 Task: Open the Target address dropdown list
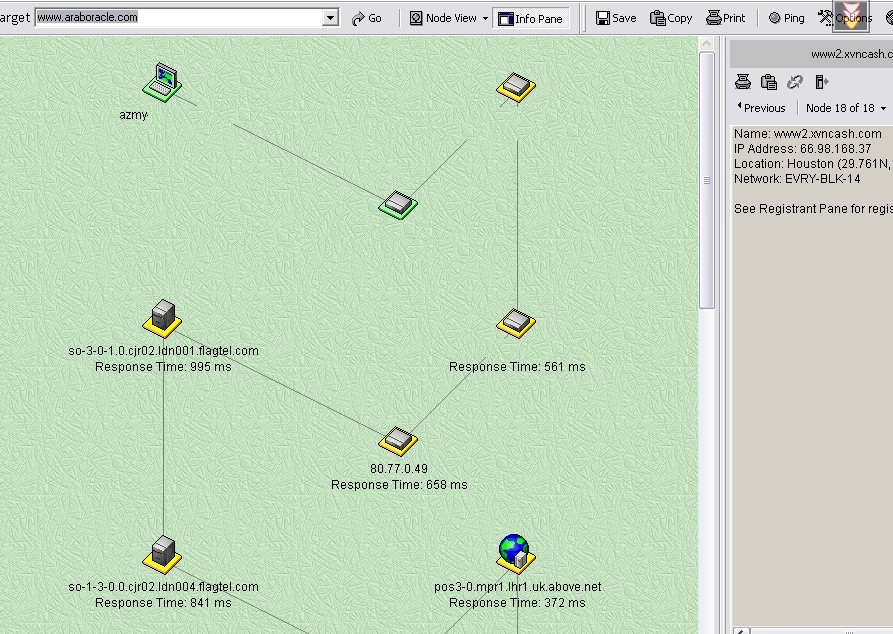point(331,18)
